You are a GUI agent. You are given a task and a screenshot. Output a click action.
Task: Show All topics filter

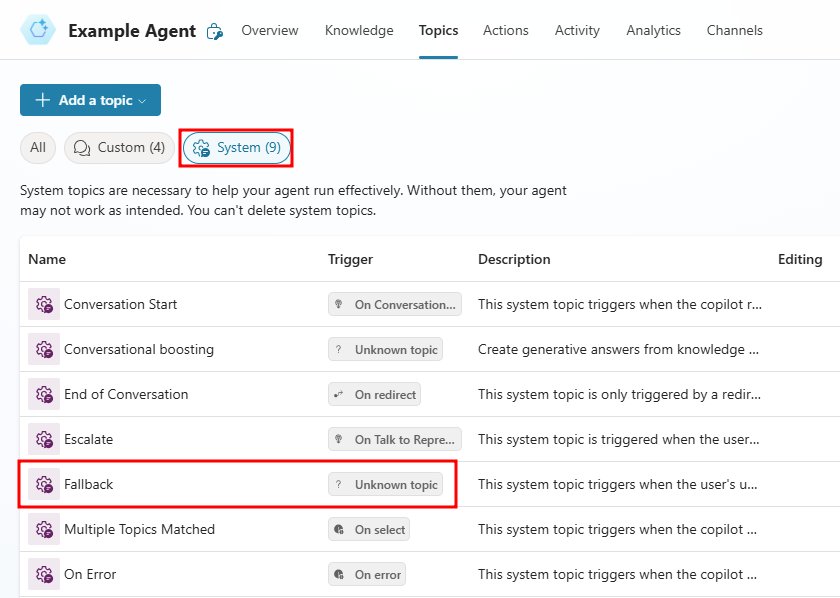pyautogui.click(x=38, y=148)
